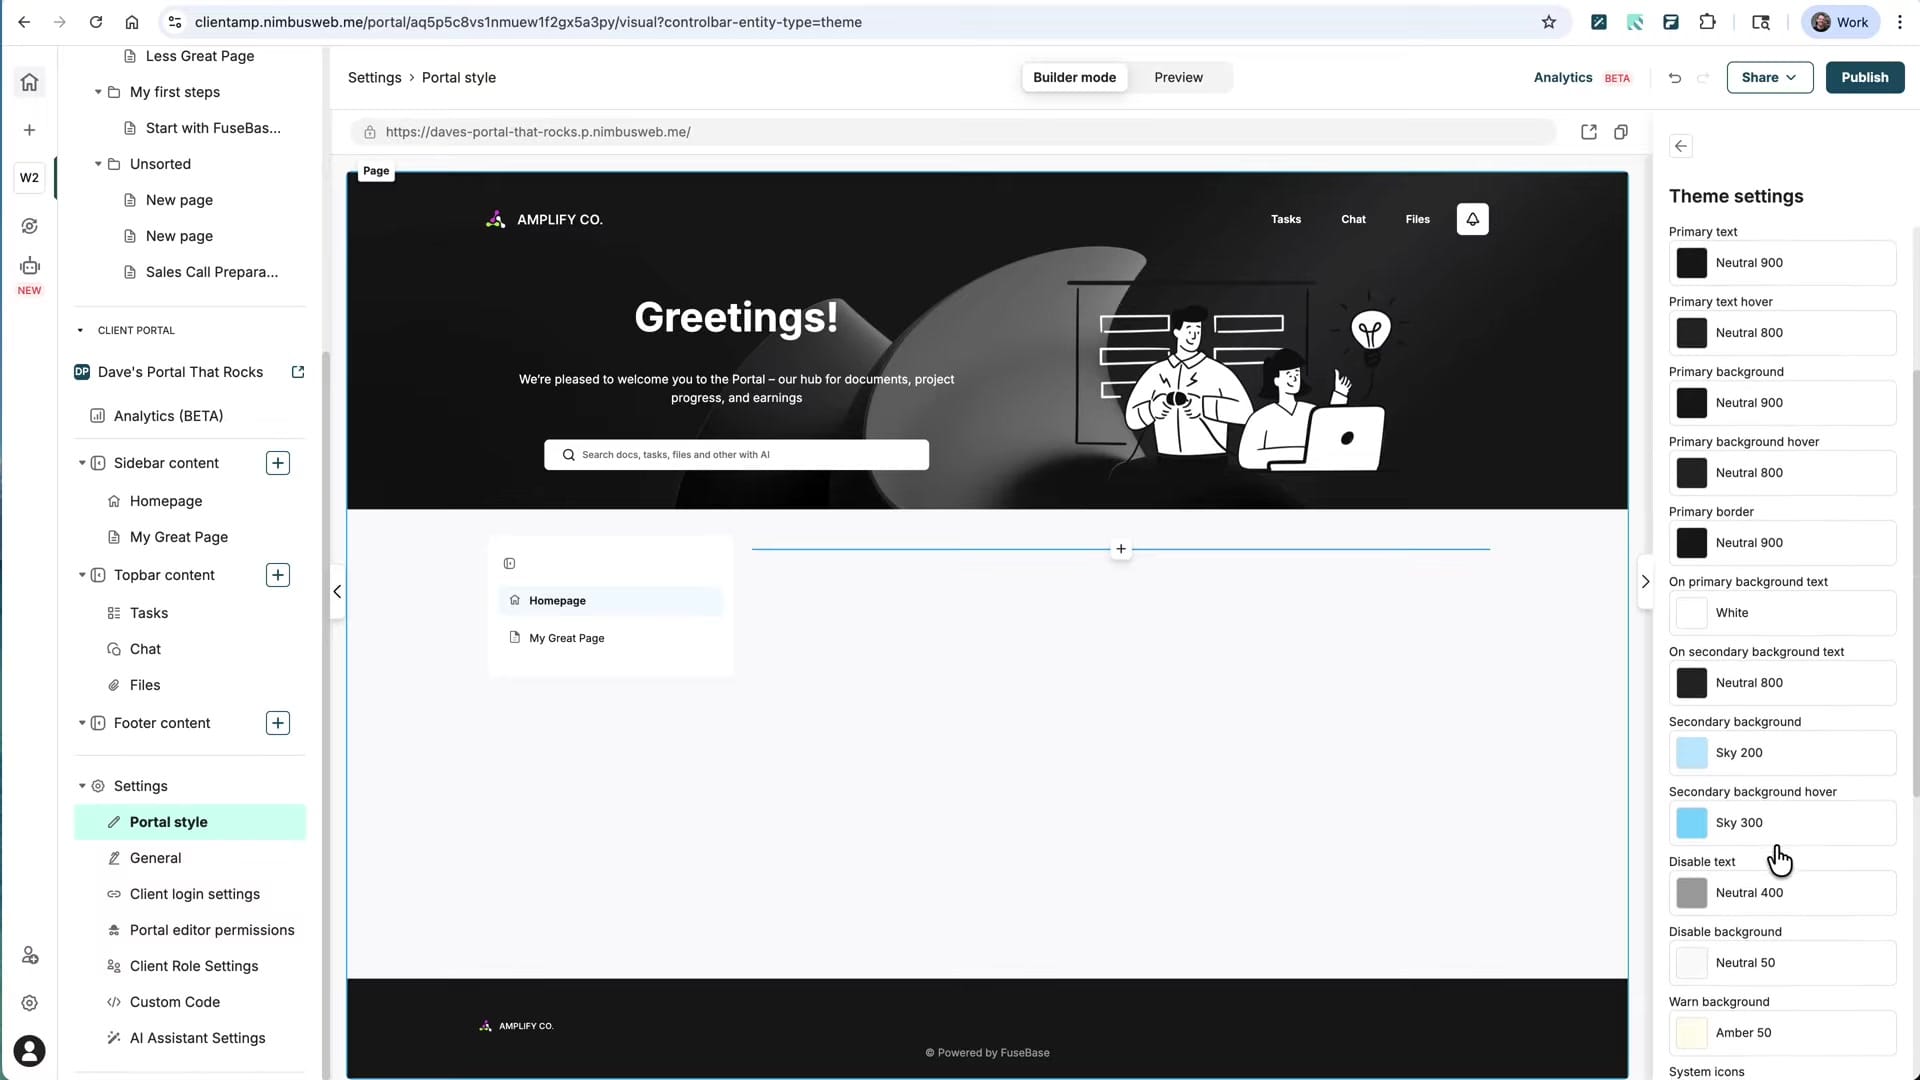Open the robot icon labeled NEW

click(x=29, y=266)
